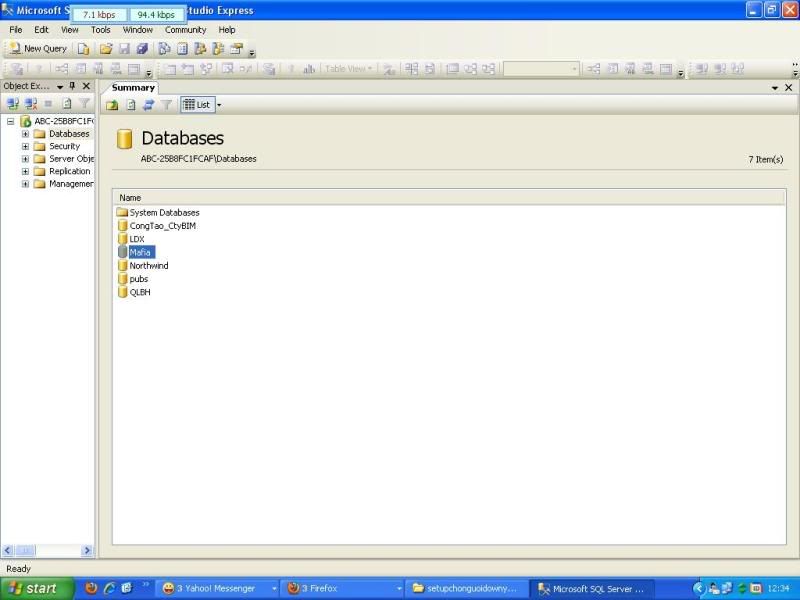
Task: Click the Connect icon in Object Explorer
Action: (x=13, y=104)
